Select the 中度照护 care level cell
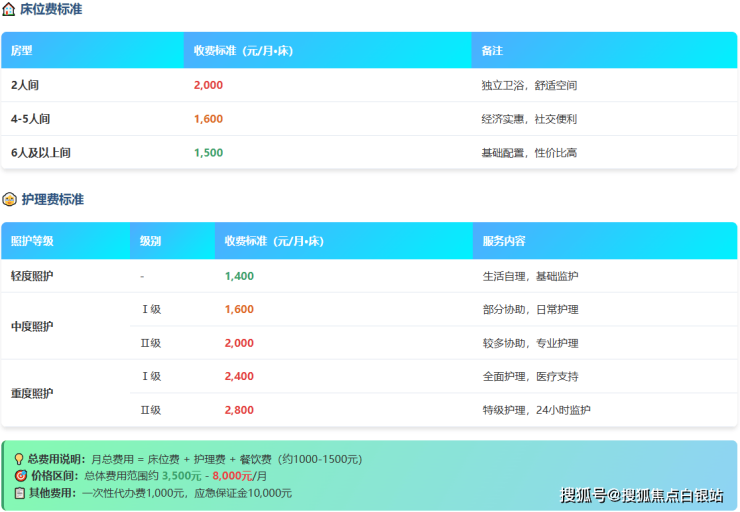The height and width of the screenshot is (512, 740). coord(32,326)
